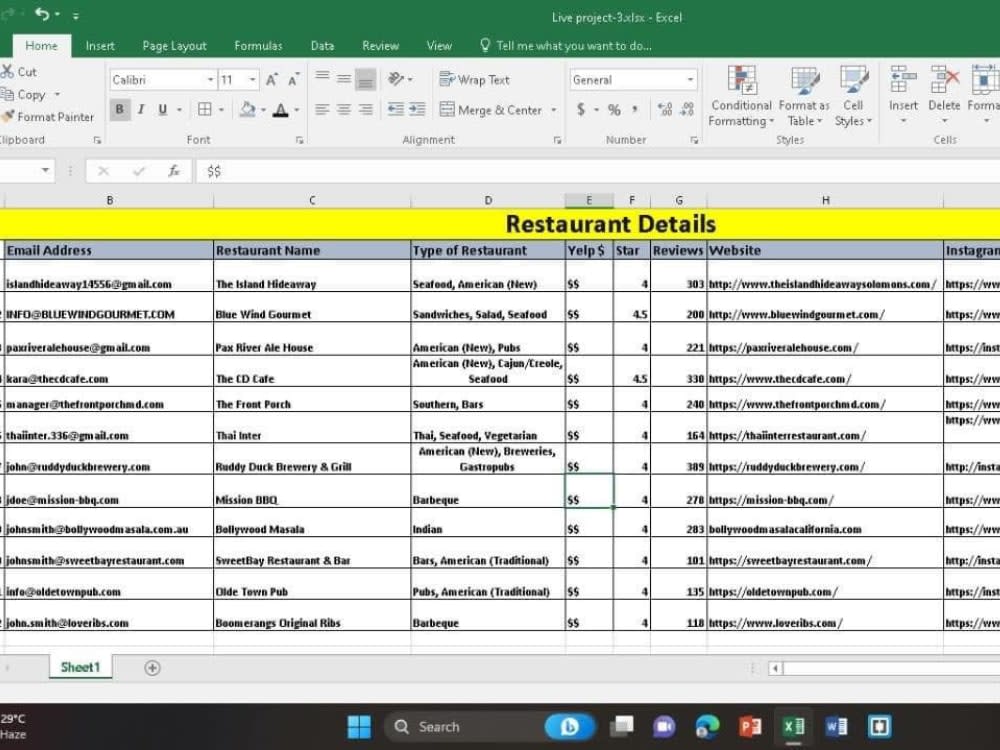The width and height of the screenshot is (1000, 750).
Task: Open Format as Table gallery
Action: pyautogui.click(x=804, y=96)
